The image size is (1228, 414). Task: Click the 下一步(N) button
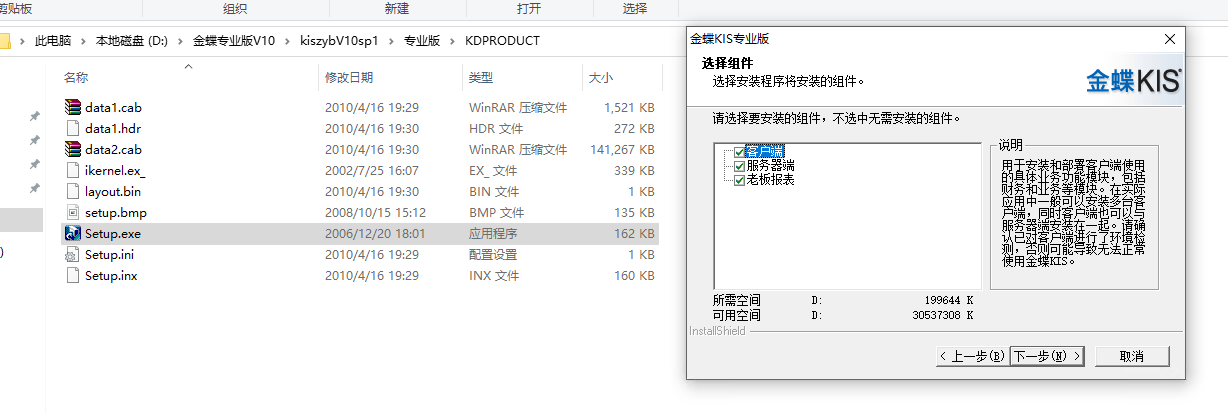point(1046,356)
